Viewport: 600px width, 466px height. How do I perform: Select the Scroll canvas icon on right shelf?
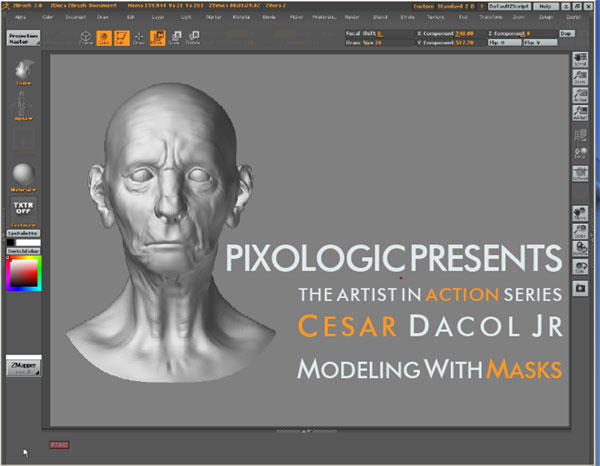(x=580, y=59)
